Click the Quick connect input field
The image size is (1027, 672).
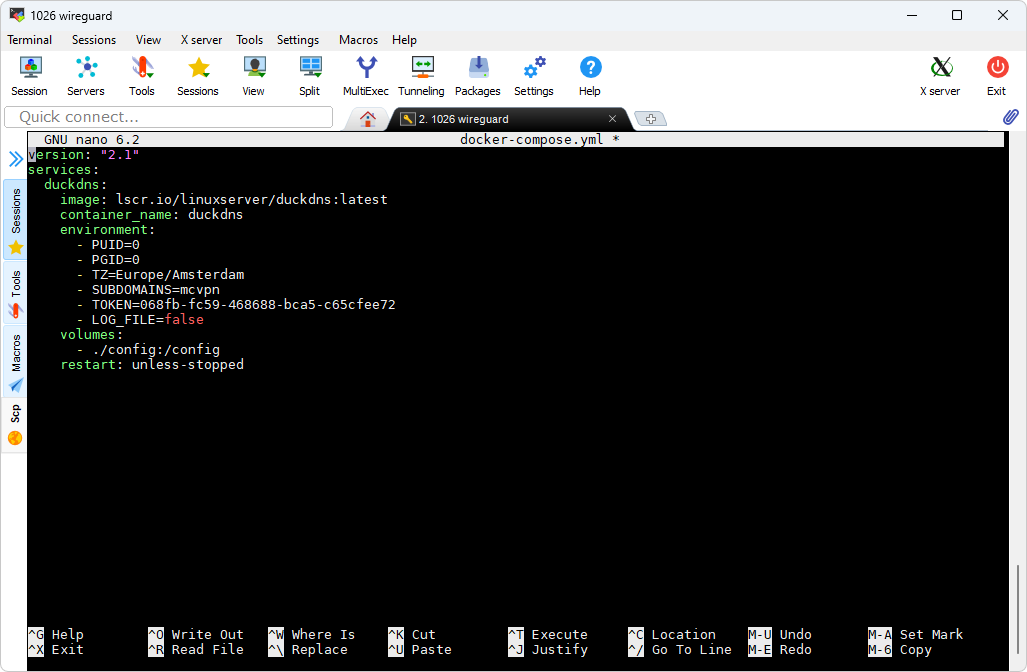[168, 117]
